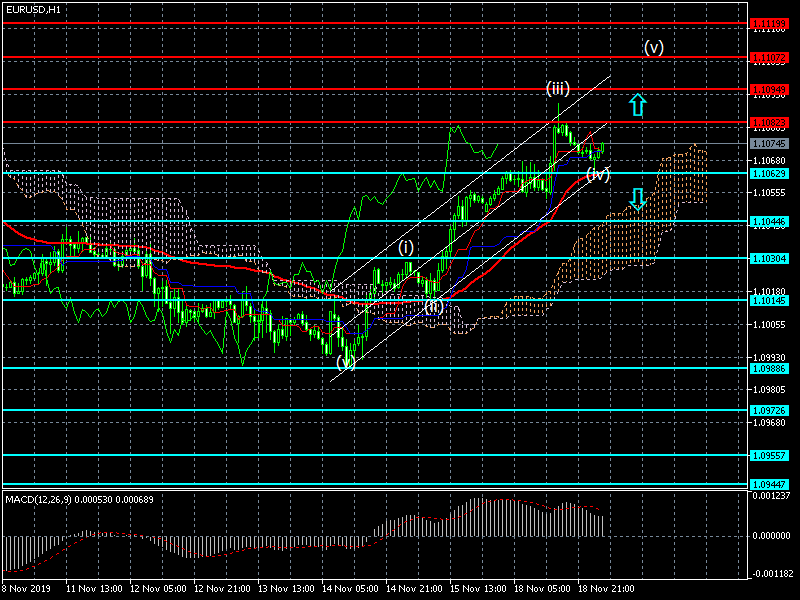Click the cyan down arrow object
Screen dimensions: 800x600
[637, 199]
